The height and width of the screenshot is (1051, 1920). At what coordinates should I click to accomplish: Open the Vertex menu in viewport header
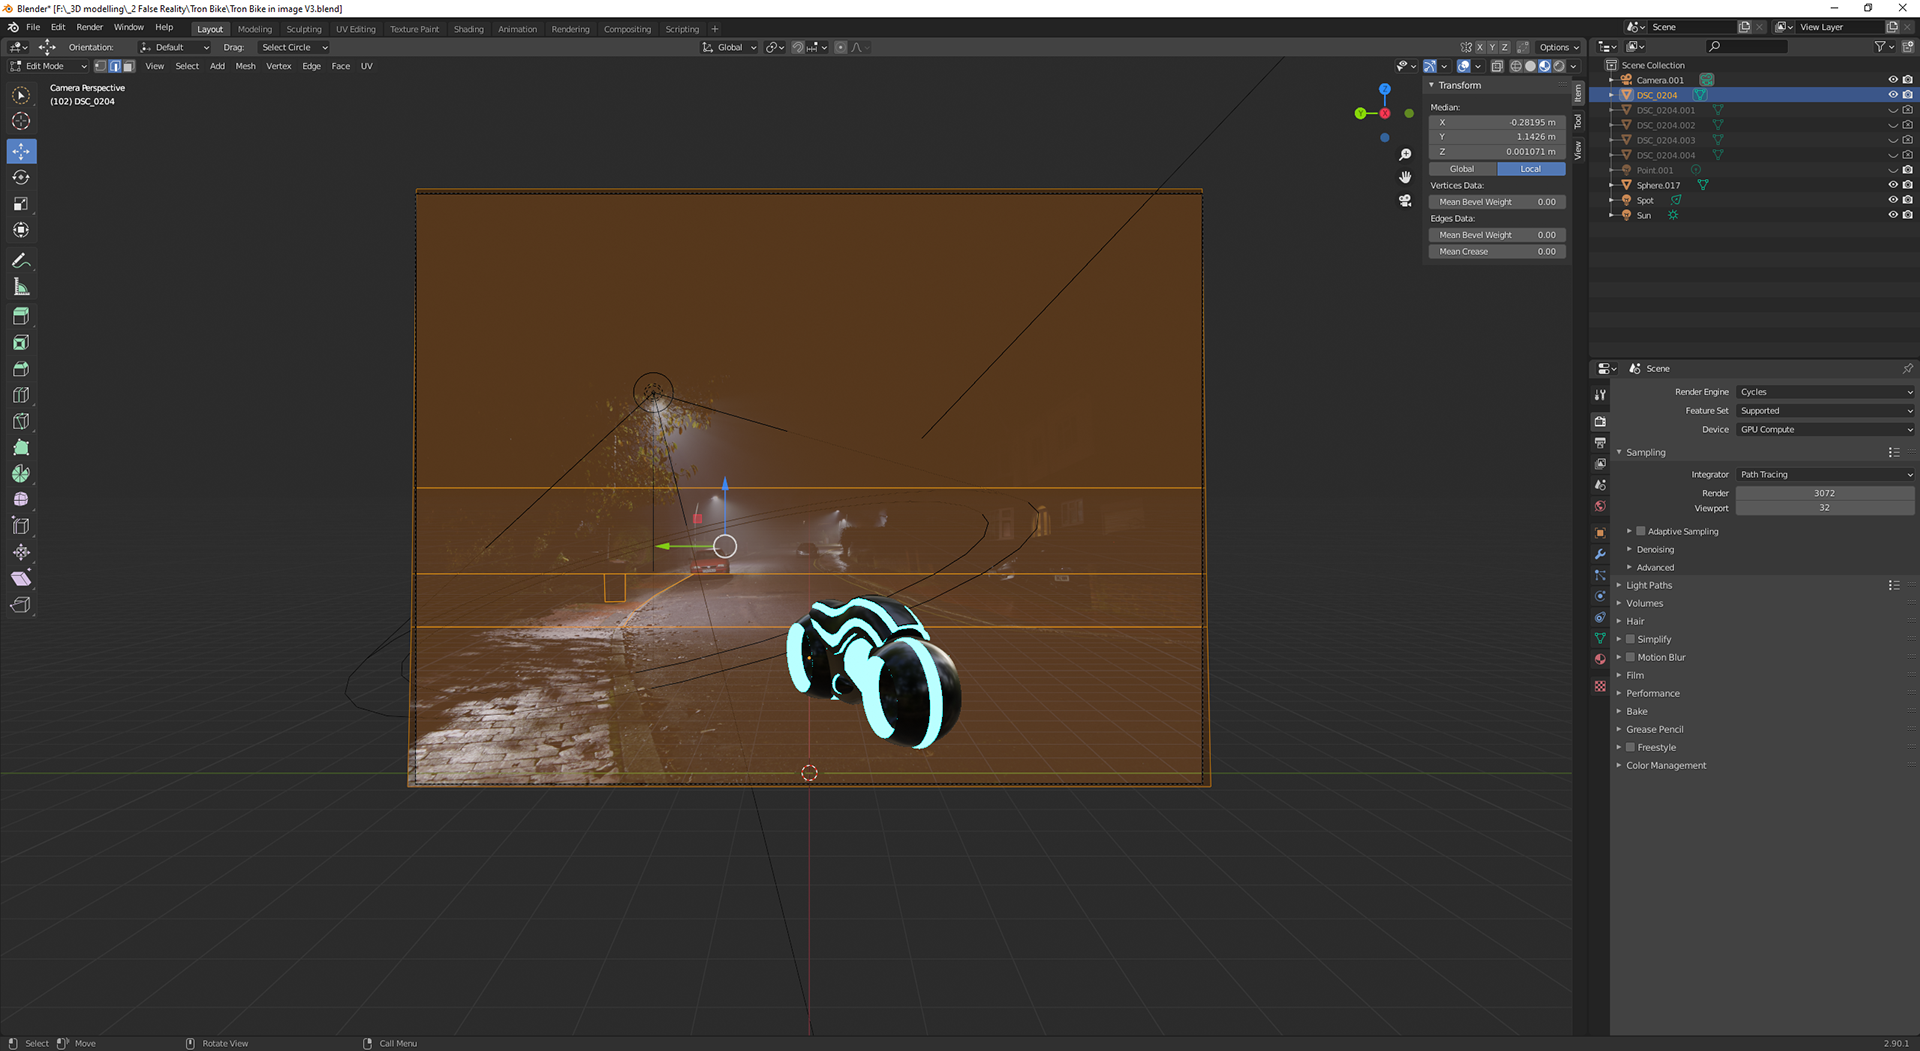click(278, 66)
